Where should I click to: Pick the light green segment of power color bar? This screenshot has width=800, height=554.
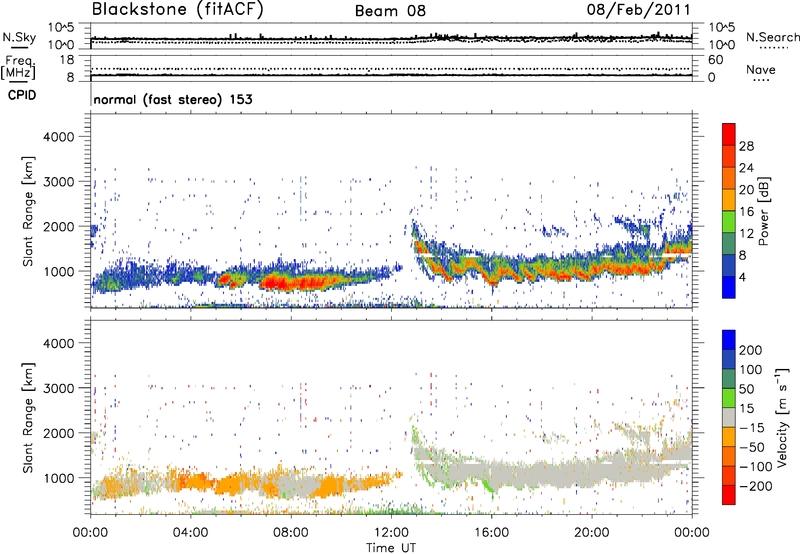point(729,222)
